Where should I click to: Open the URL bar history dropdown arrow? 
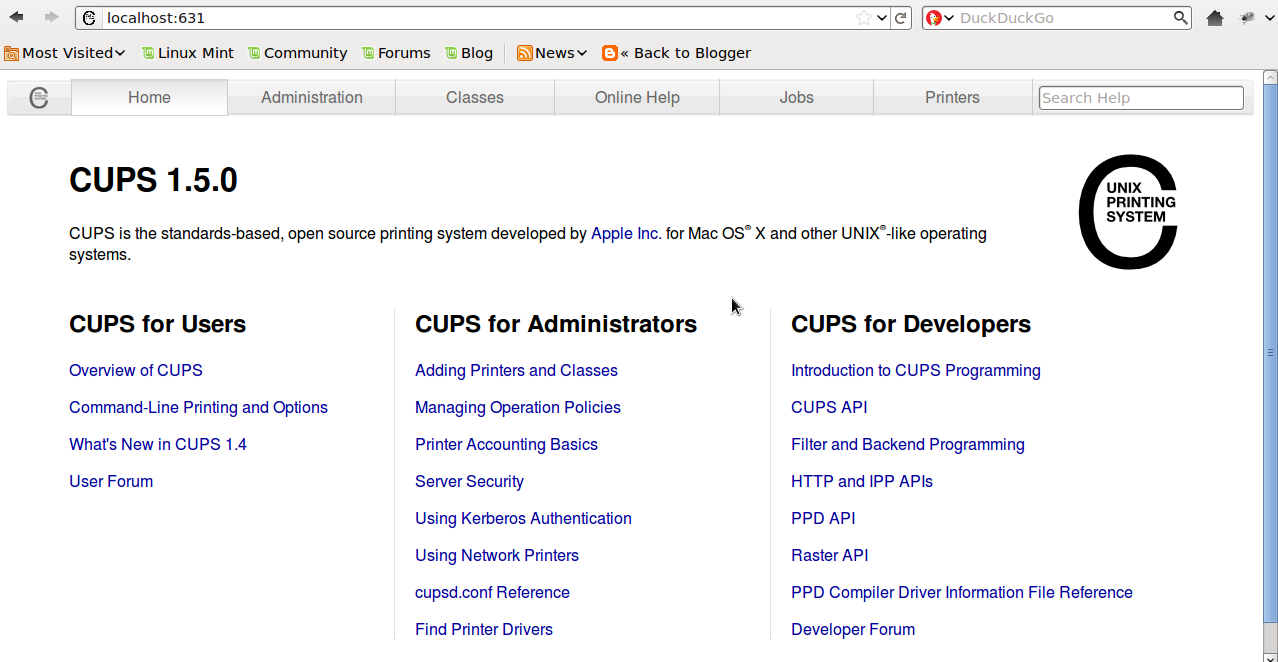pos(881,18)
